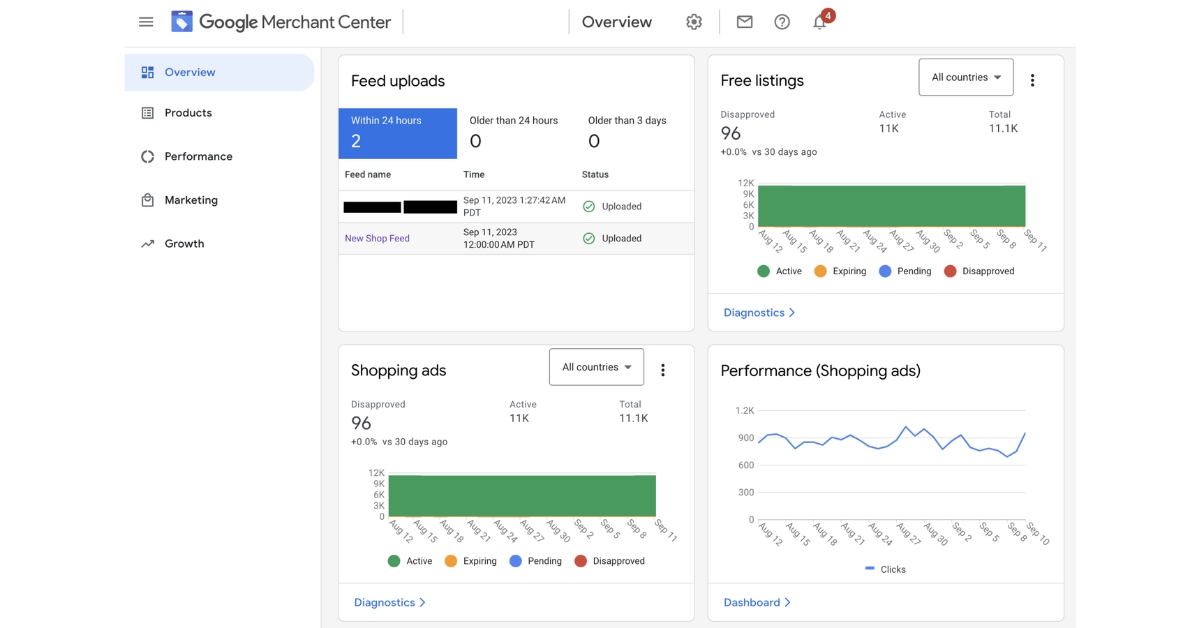Open the Dashboard link under Performance
Viewport: 1200px width, 628px height.
pyautogui.click(x=757, y=602)
